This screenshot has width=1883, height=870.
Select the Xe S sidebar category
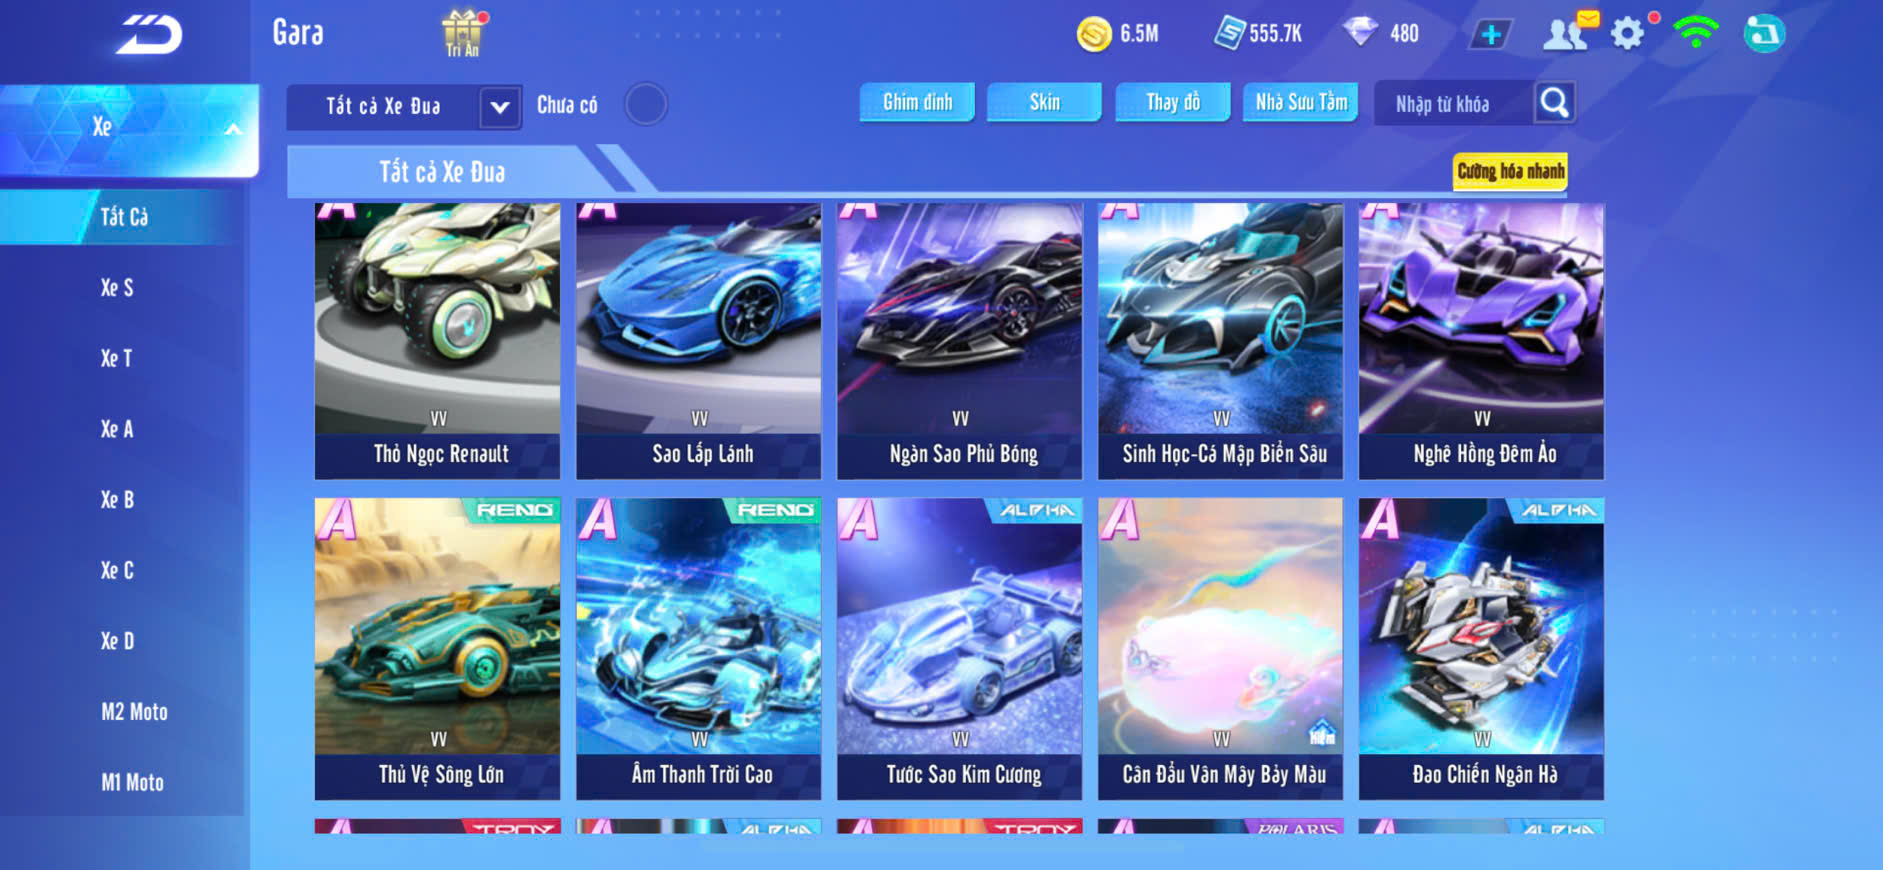(x=118, y=288)
